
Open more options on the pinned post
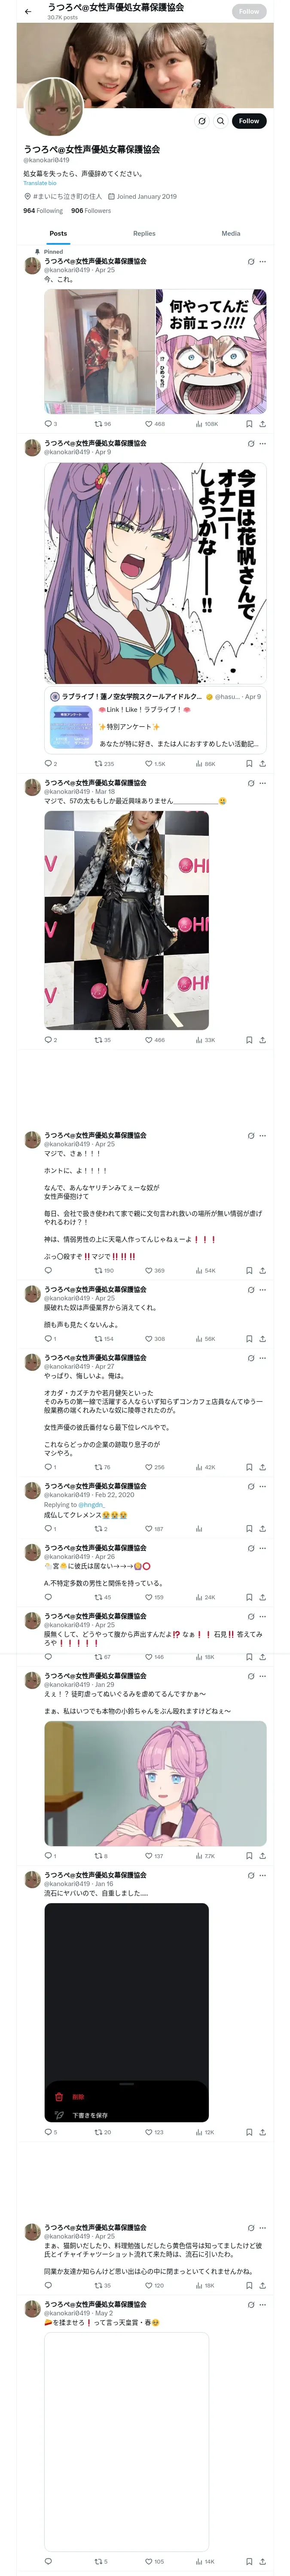coord(263,261)
